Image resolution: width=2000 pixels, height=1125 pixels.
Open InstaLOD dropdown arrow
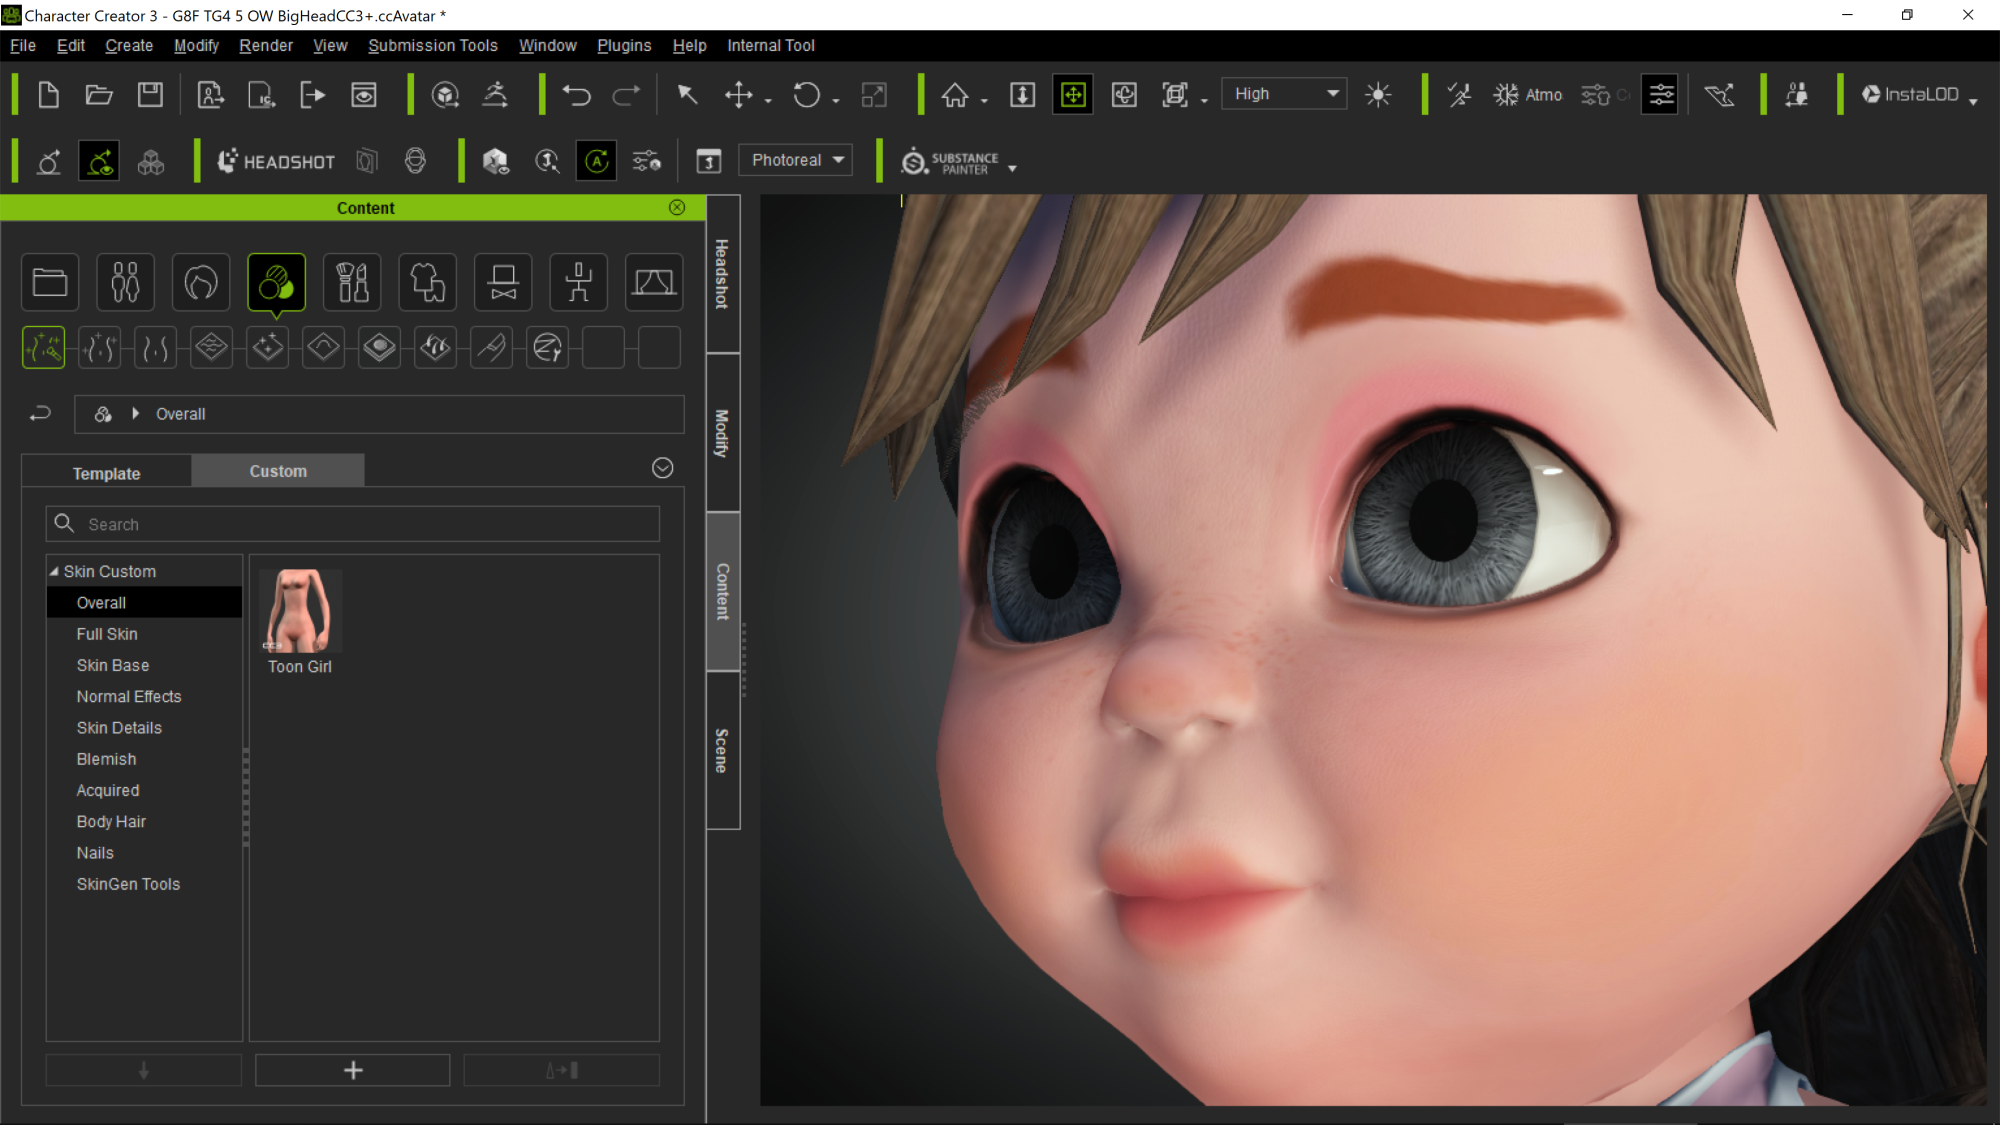click(x=1973, y=101)
